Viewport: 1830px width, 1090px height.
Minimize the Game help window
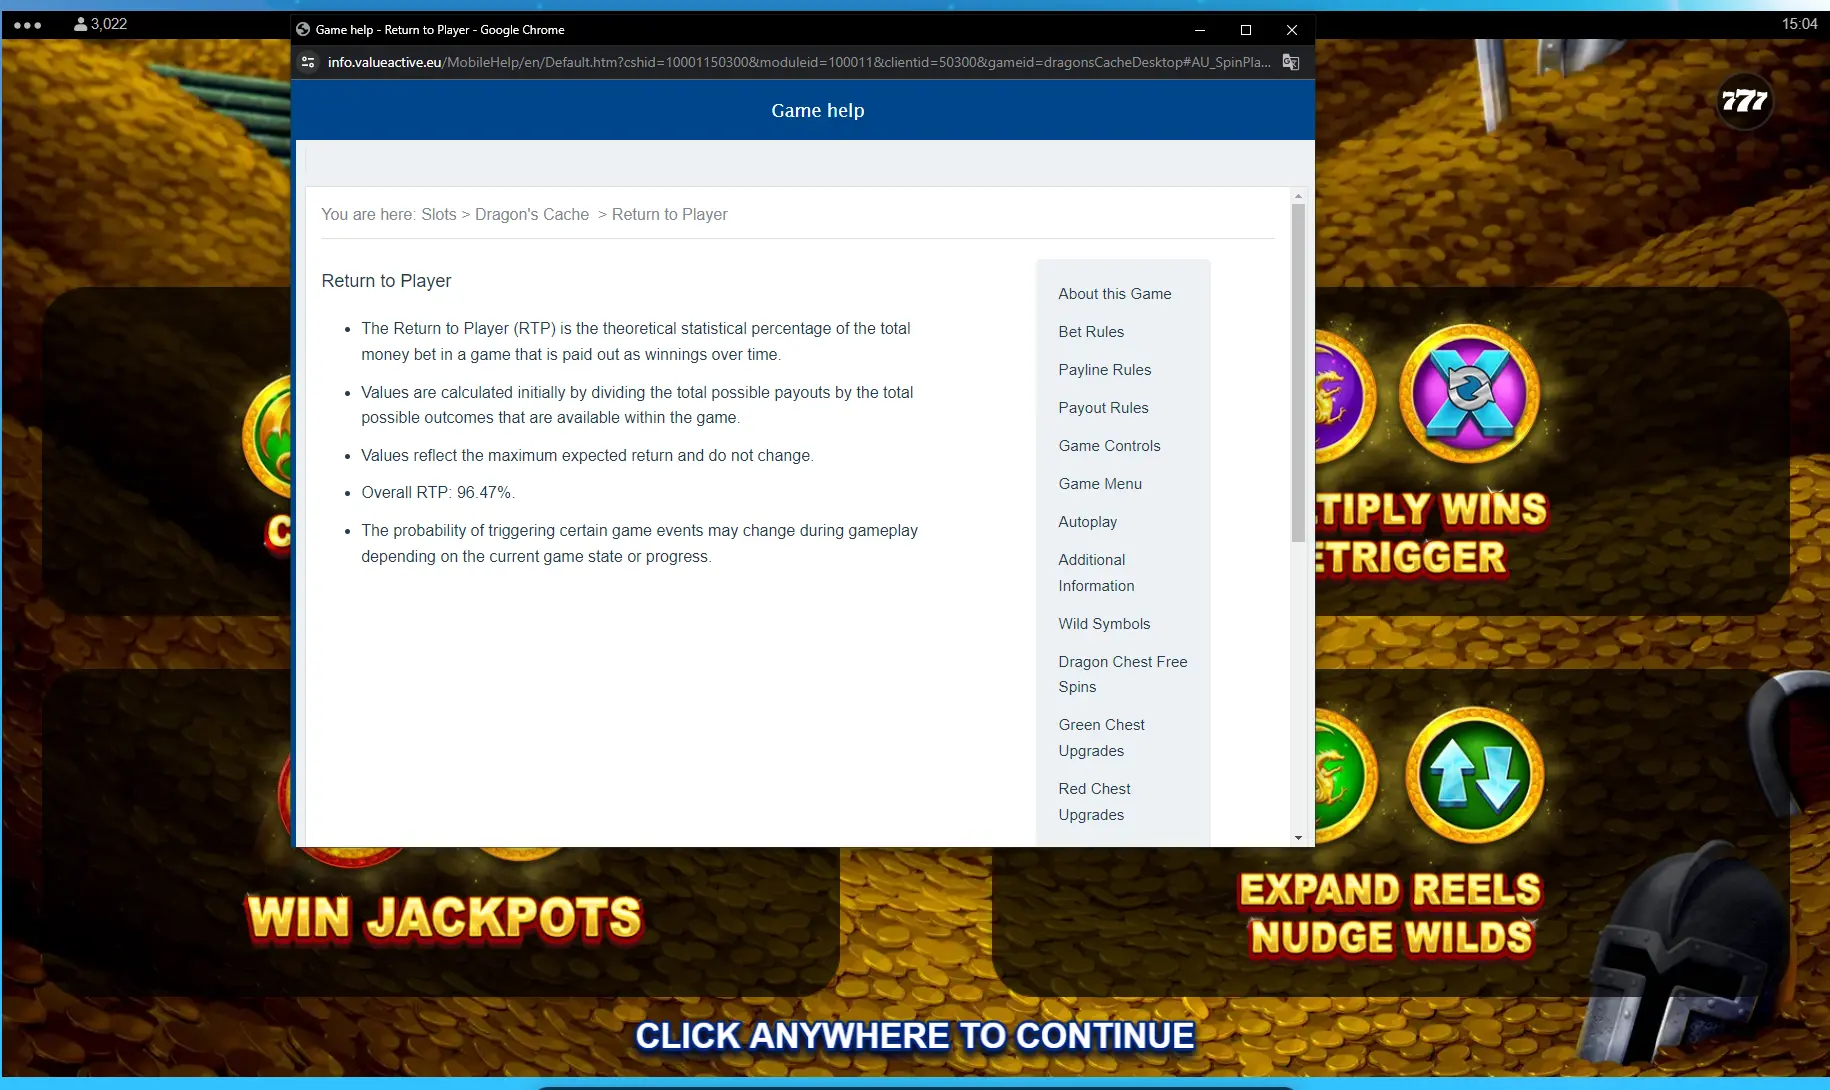1200,30
